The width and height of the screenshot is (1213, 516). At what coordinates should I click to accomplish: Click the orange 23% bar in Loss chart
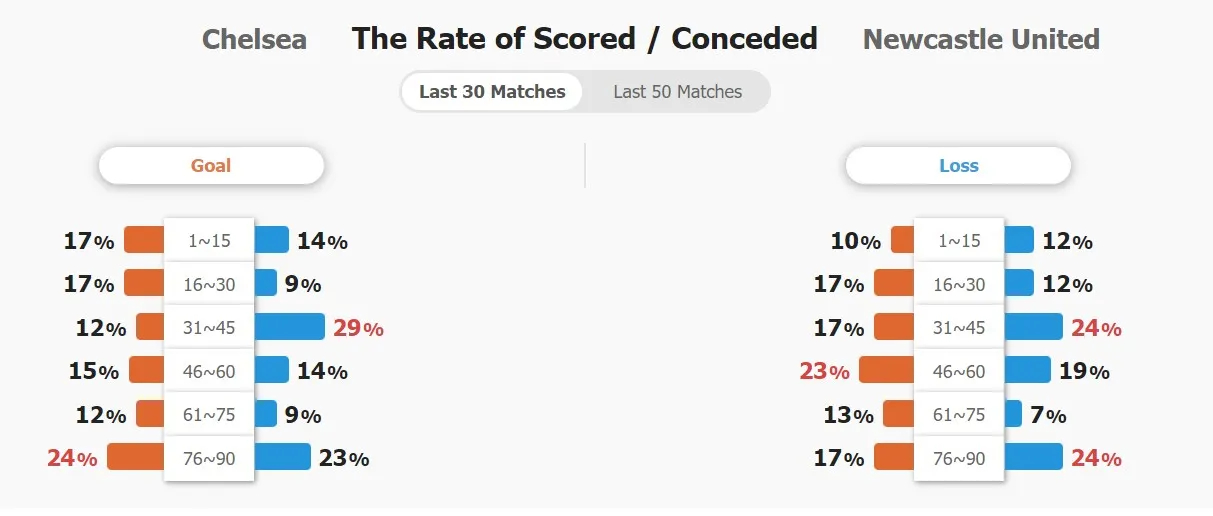click(x=887, y=370)
